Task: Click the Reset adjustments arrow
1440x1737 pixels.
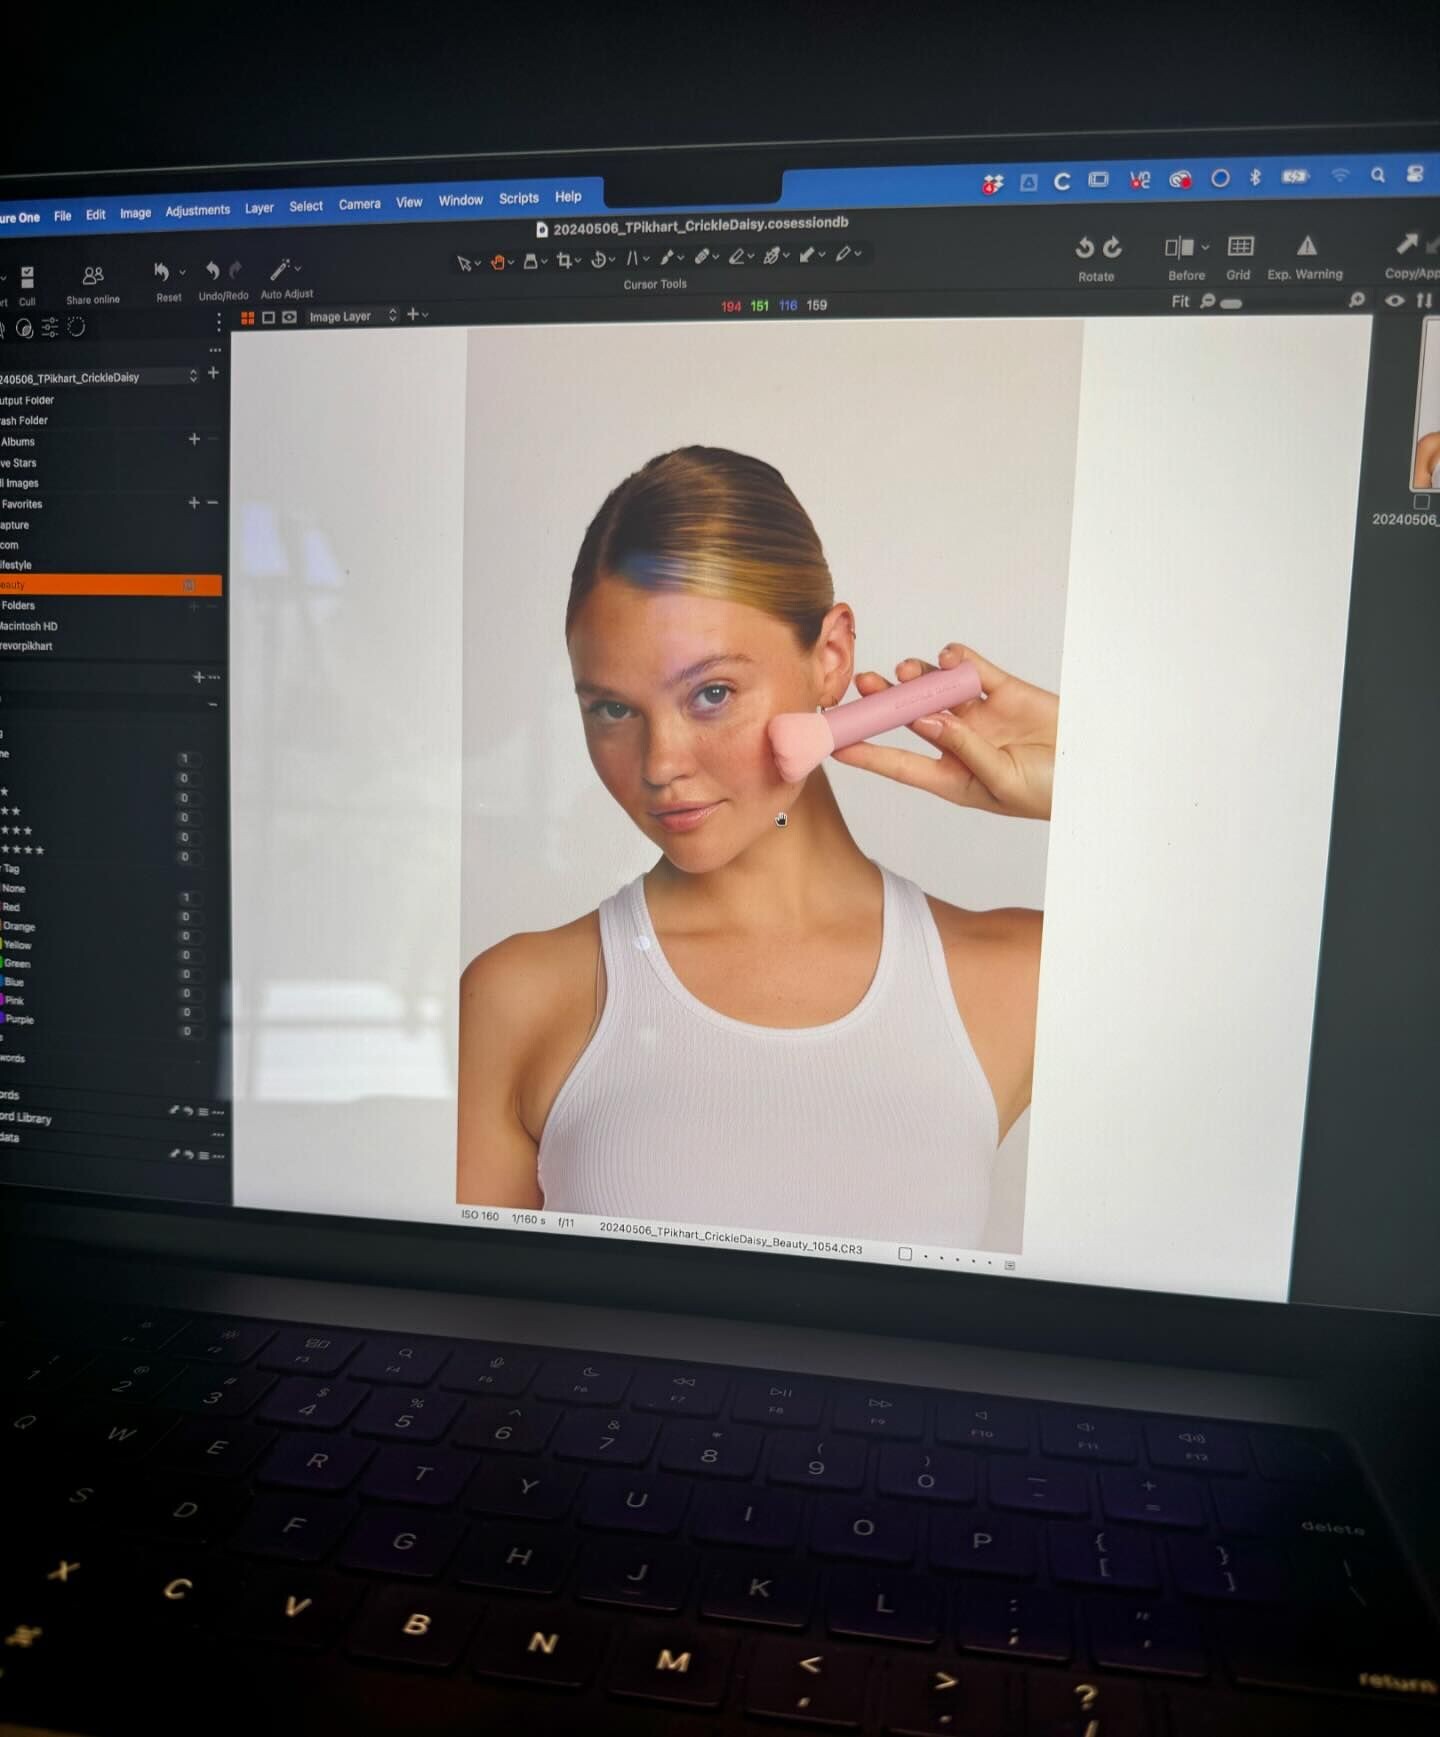Action: click(162, 272)
